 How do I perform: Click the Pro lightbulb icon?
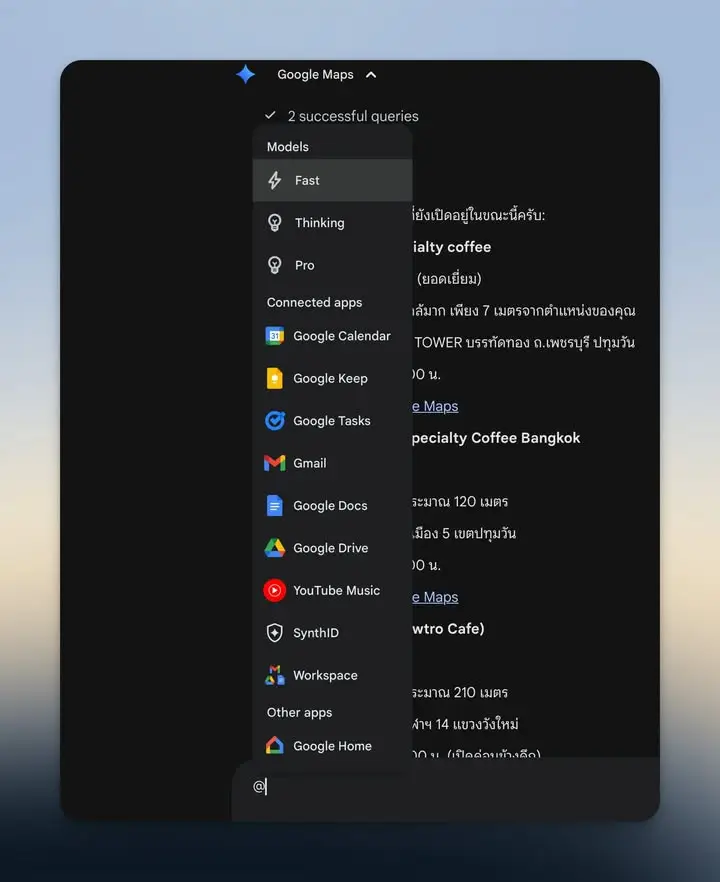(x=274, y=265)
